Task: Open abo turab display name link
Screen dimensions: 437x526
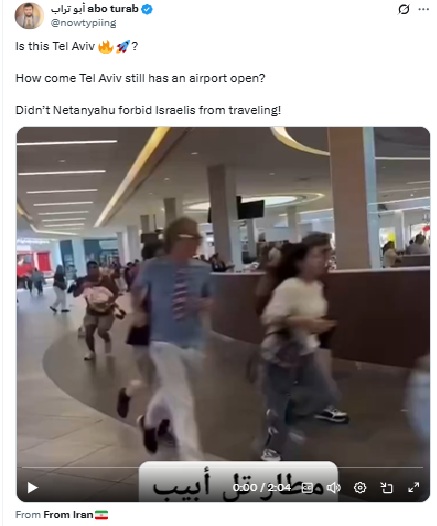Action: coord(95,9)
